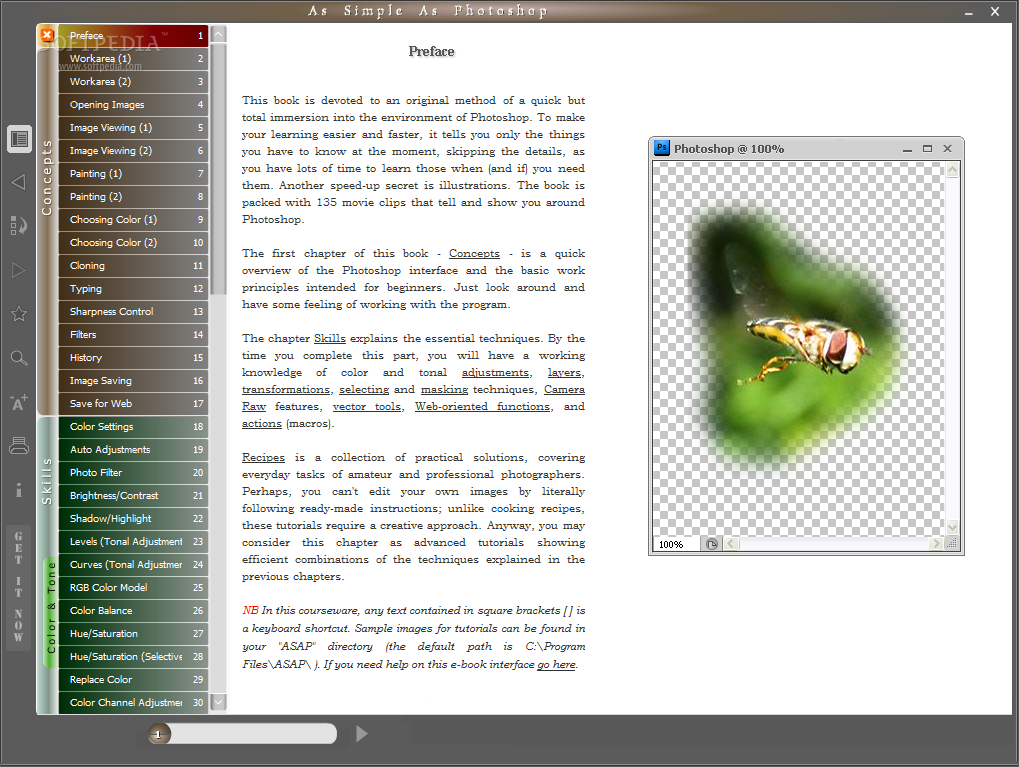Viewport: 1019px width, 767px height.
Task: Print the page with printer icon
Action: 19,446
